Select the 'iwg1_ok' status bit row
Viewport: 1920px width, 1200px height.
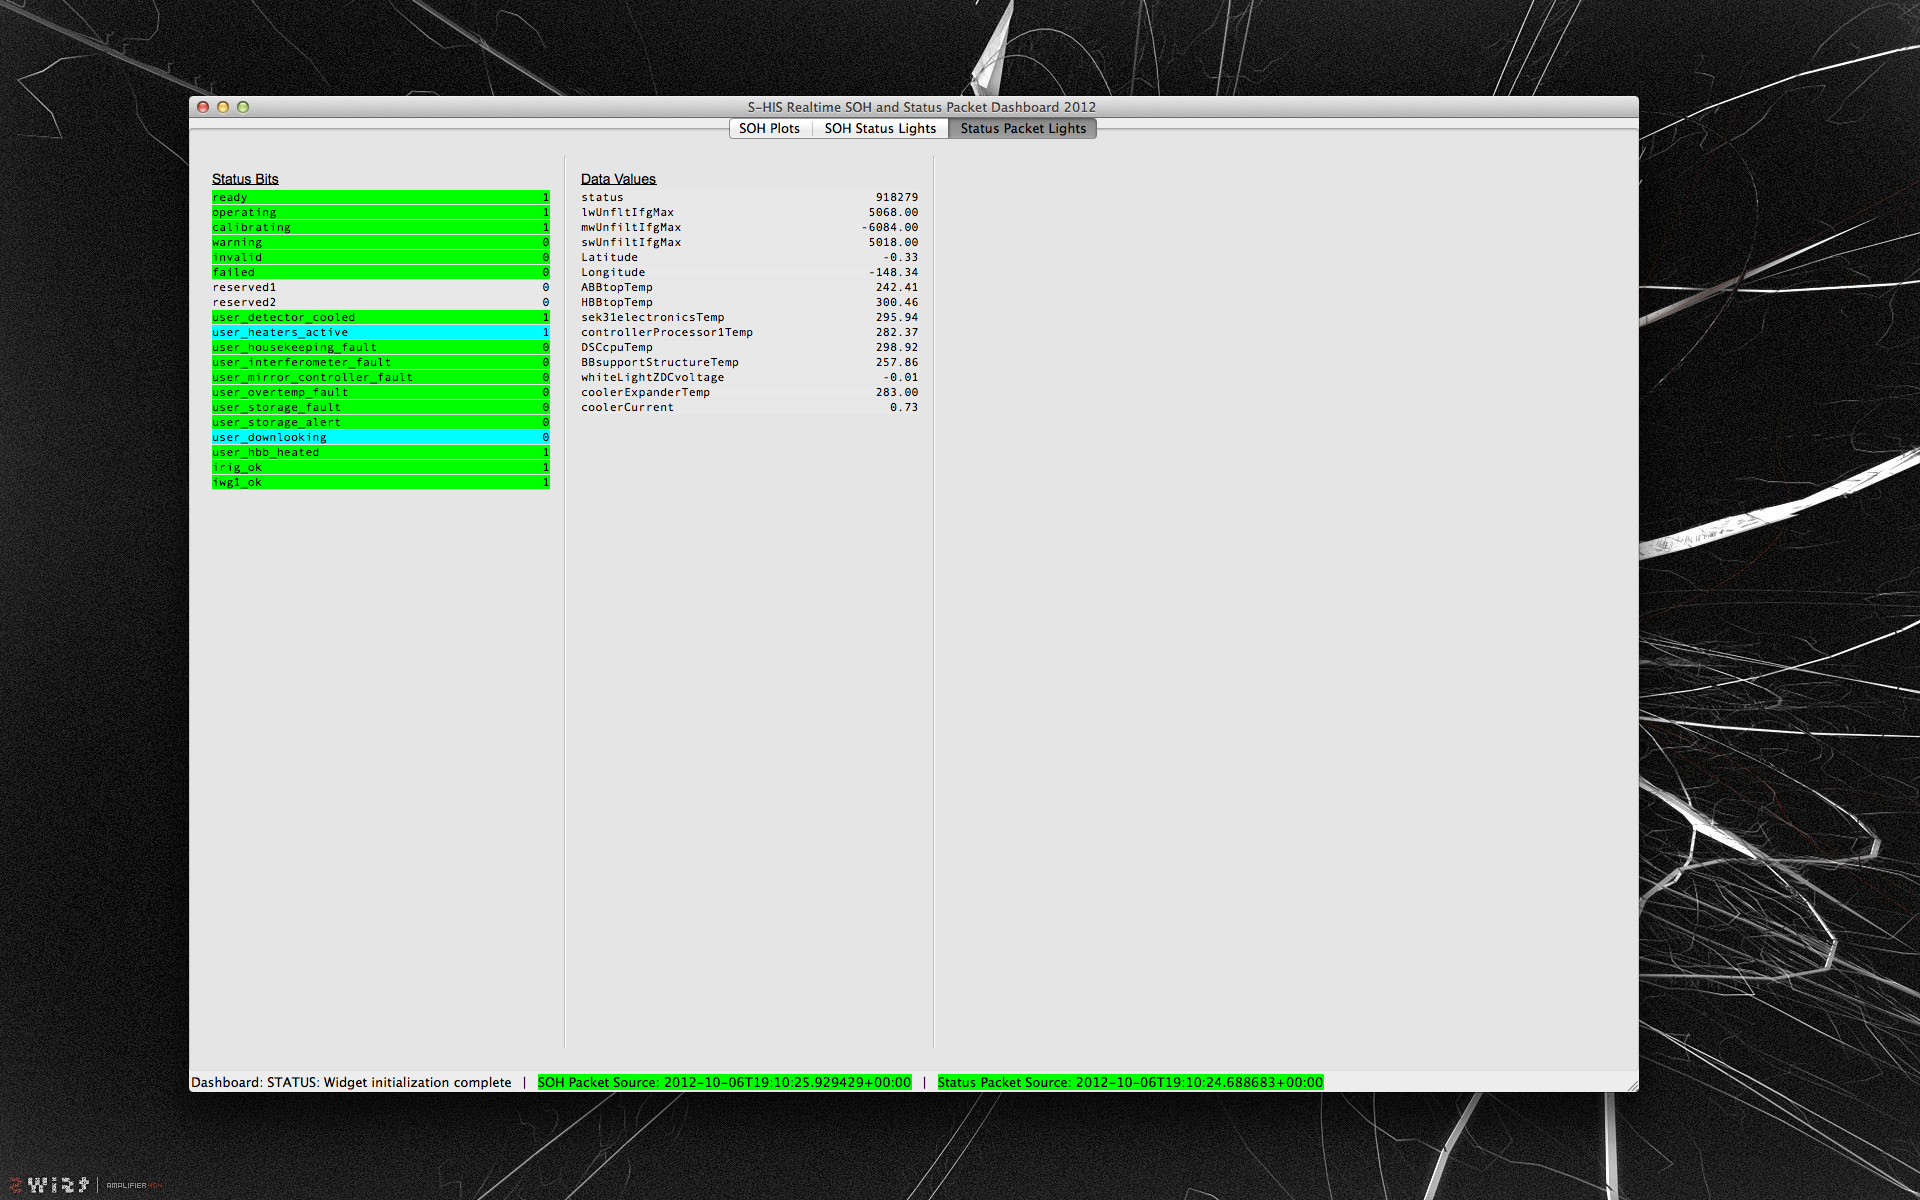click(380, 482)
